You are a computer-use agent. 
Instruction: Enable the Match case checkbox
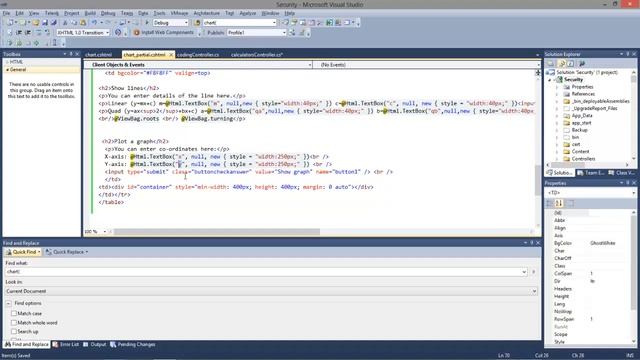click(x=14, y=313)
